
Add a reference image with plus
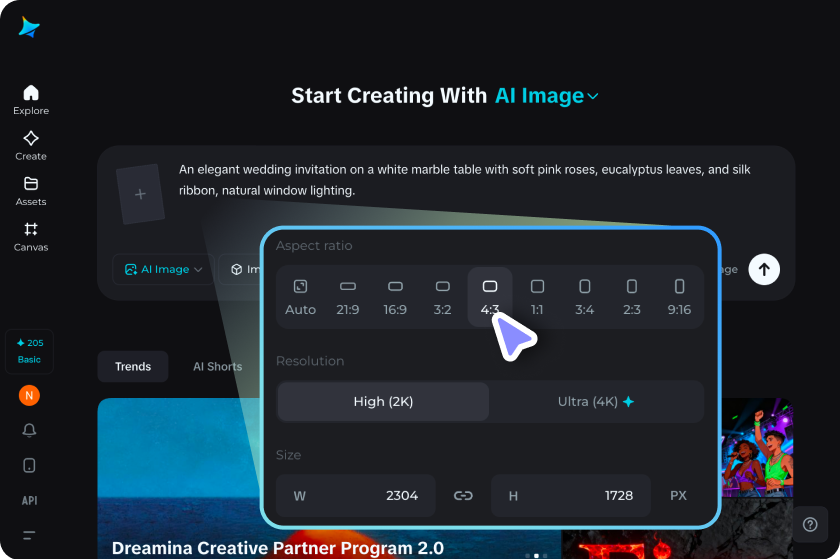pos(140,194)
